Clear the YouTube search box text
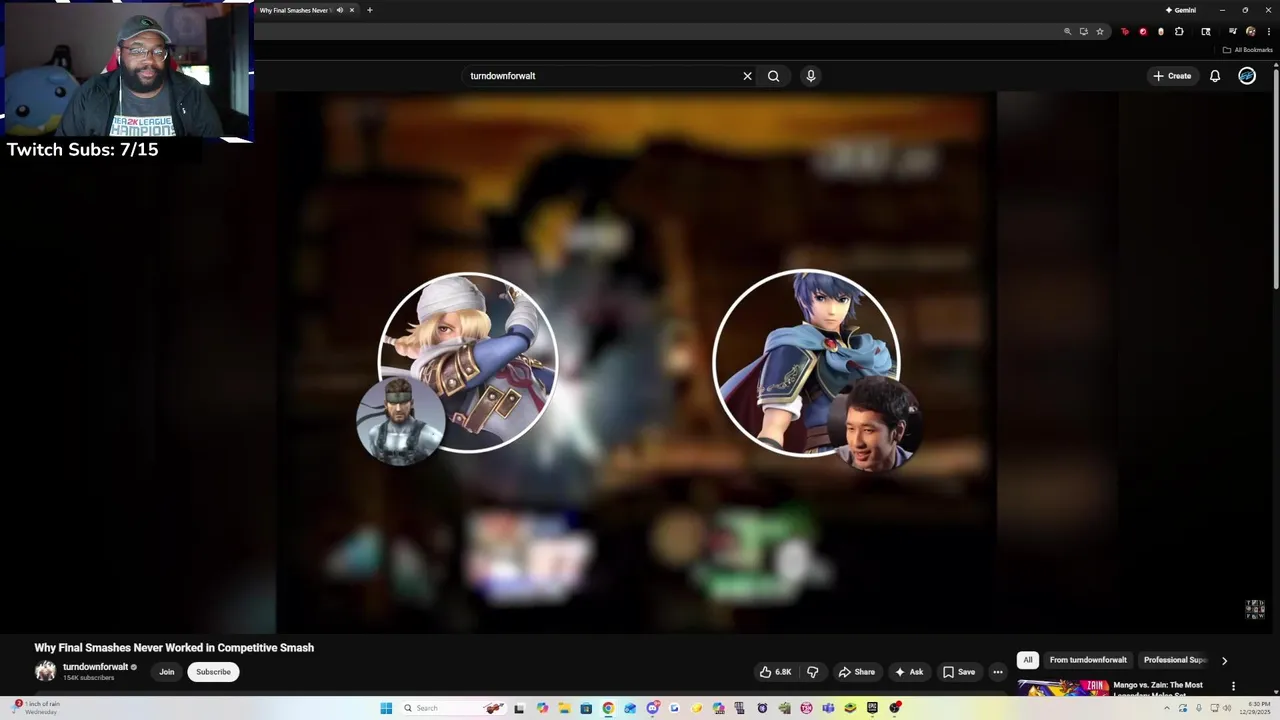 tap(747, 76)
